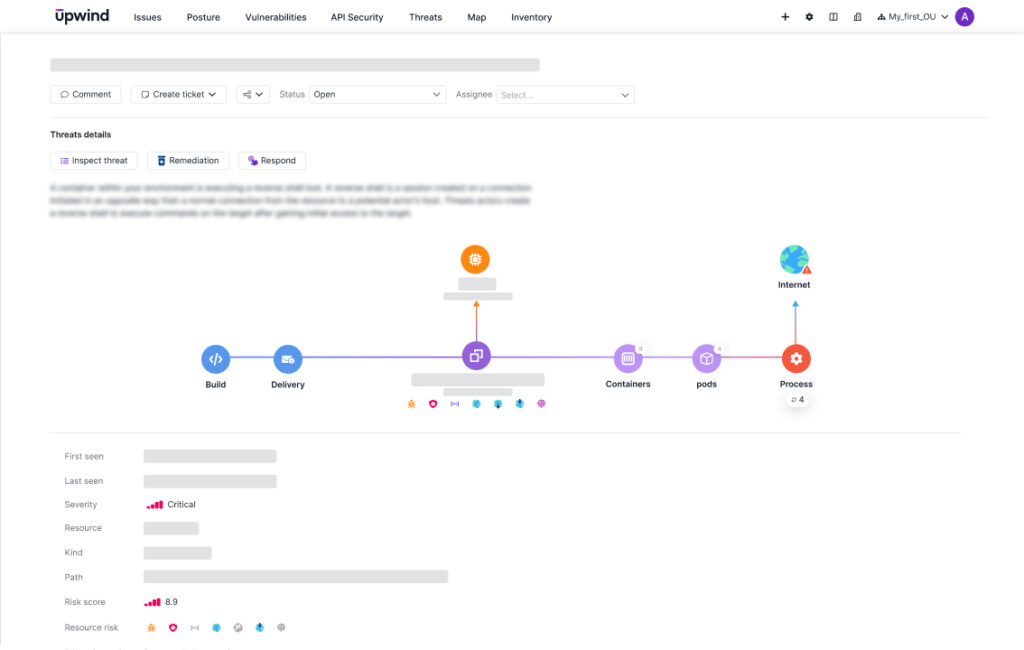Open the Assignee selector
1024x650 pixels.
(x=565, y=94)
